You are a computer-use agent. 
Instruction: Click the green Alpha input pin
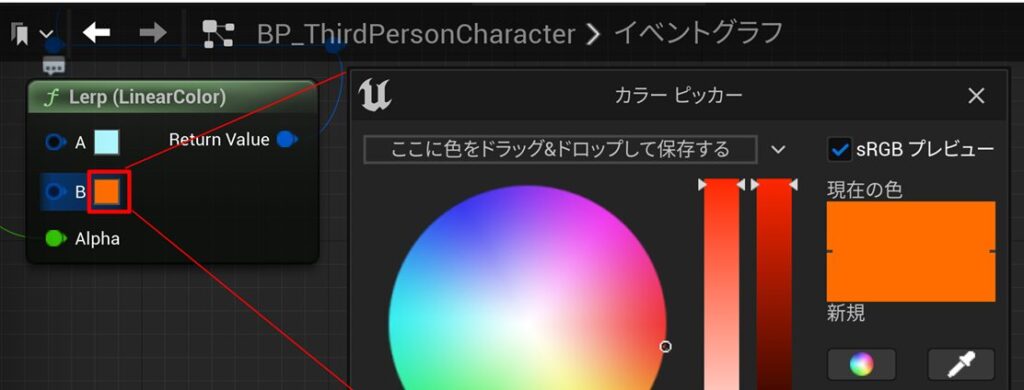click(x=56, y=238)
